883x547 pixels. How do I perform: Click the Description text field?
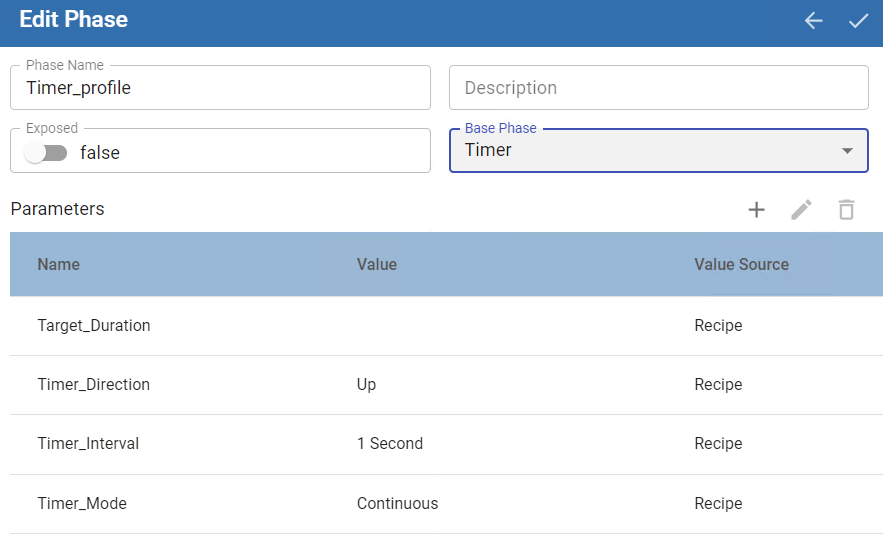click(658, 88)
